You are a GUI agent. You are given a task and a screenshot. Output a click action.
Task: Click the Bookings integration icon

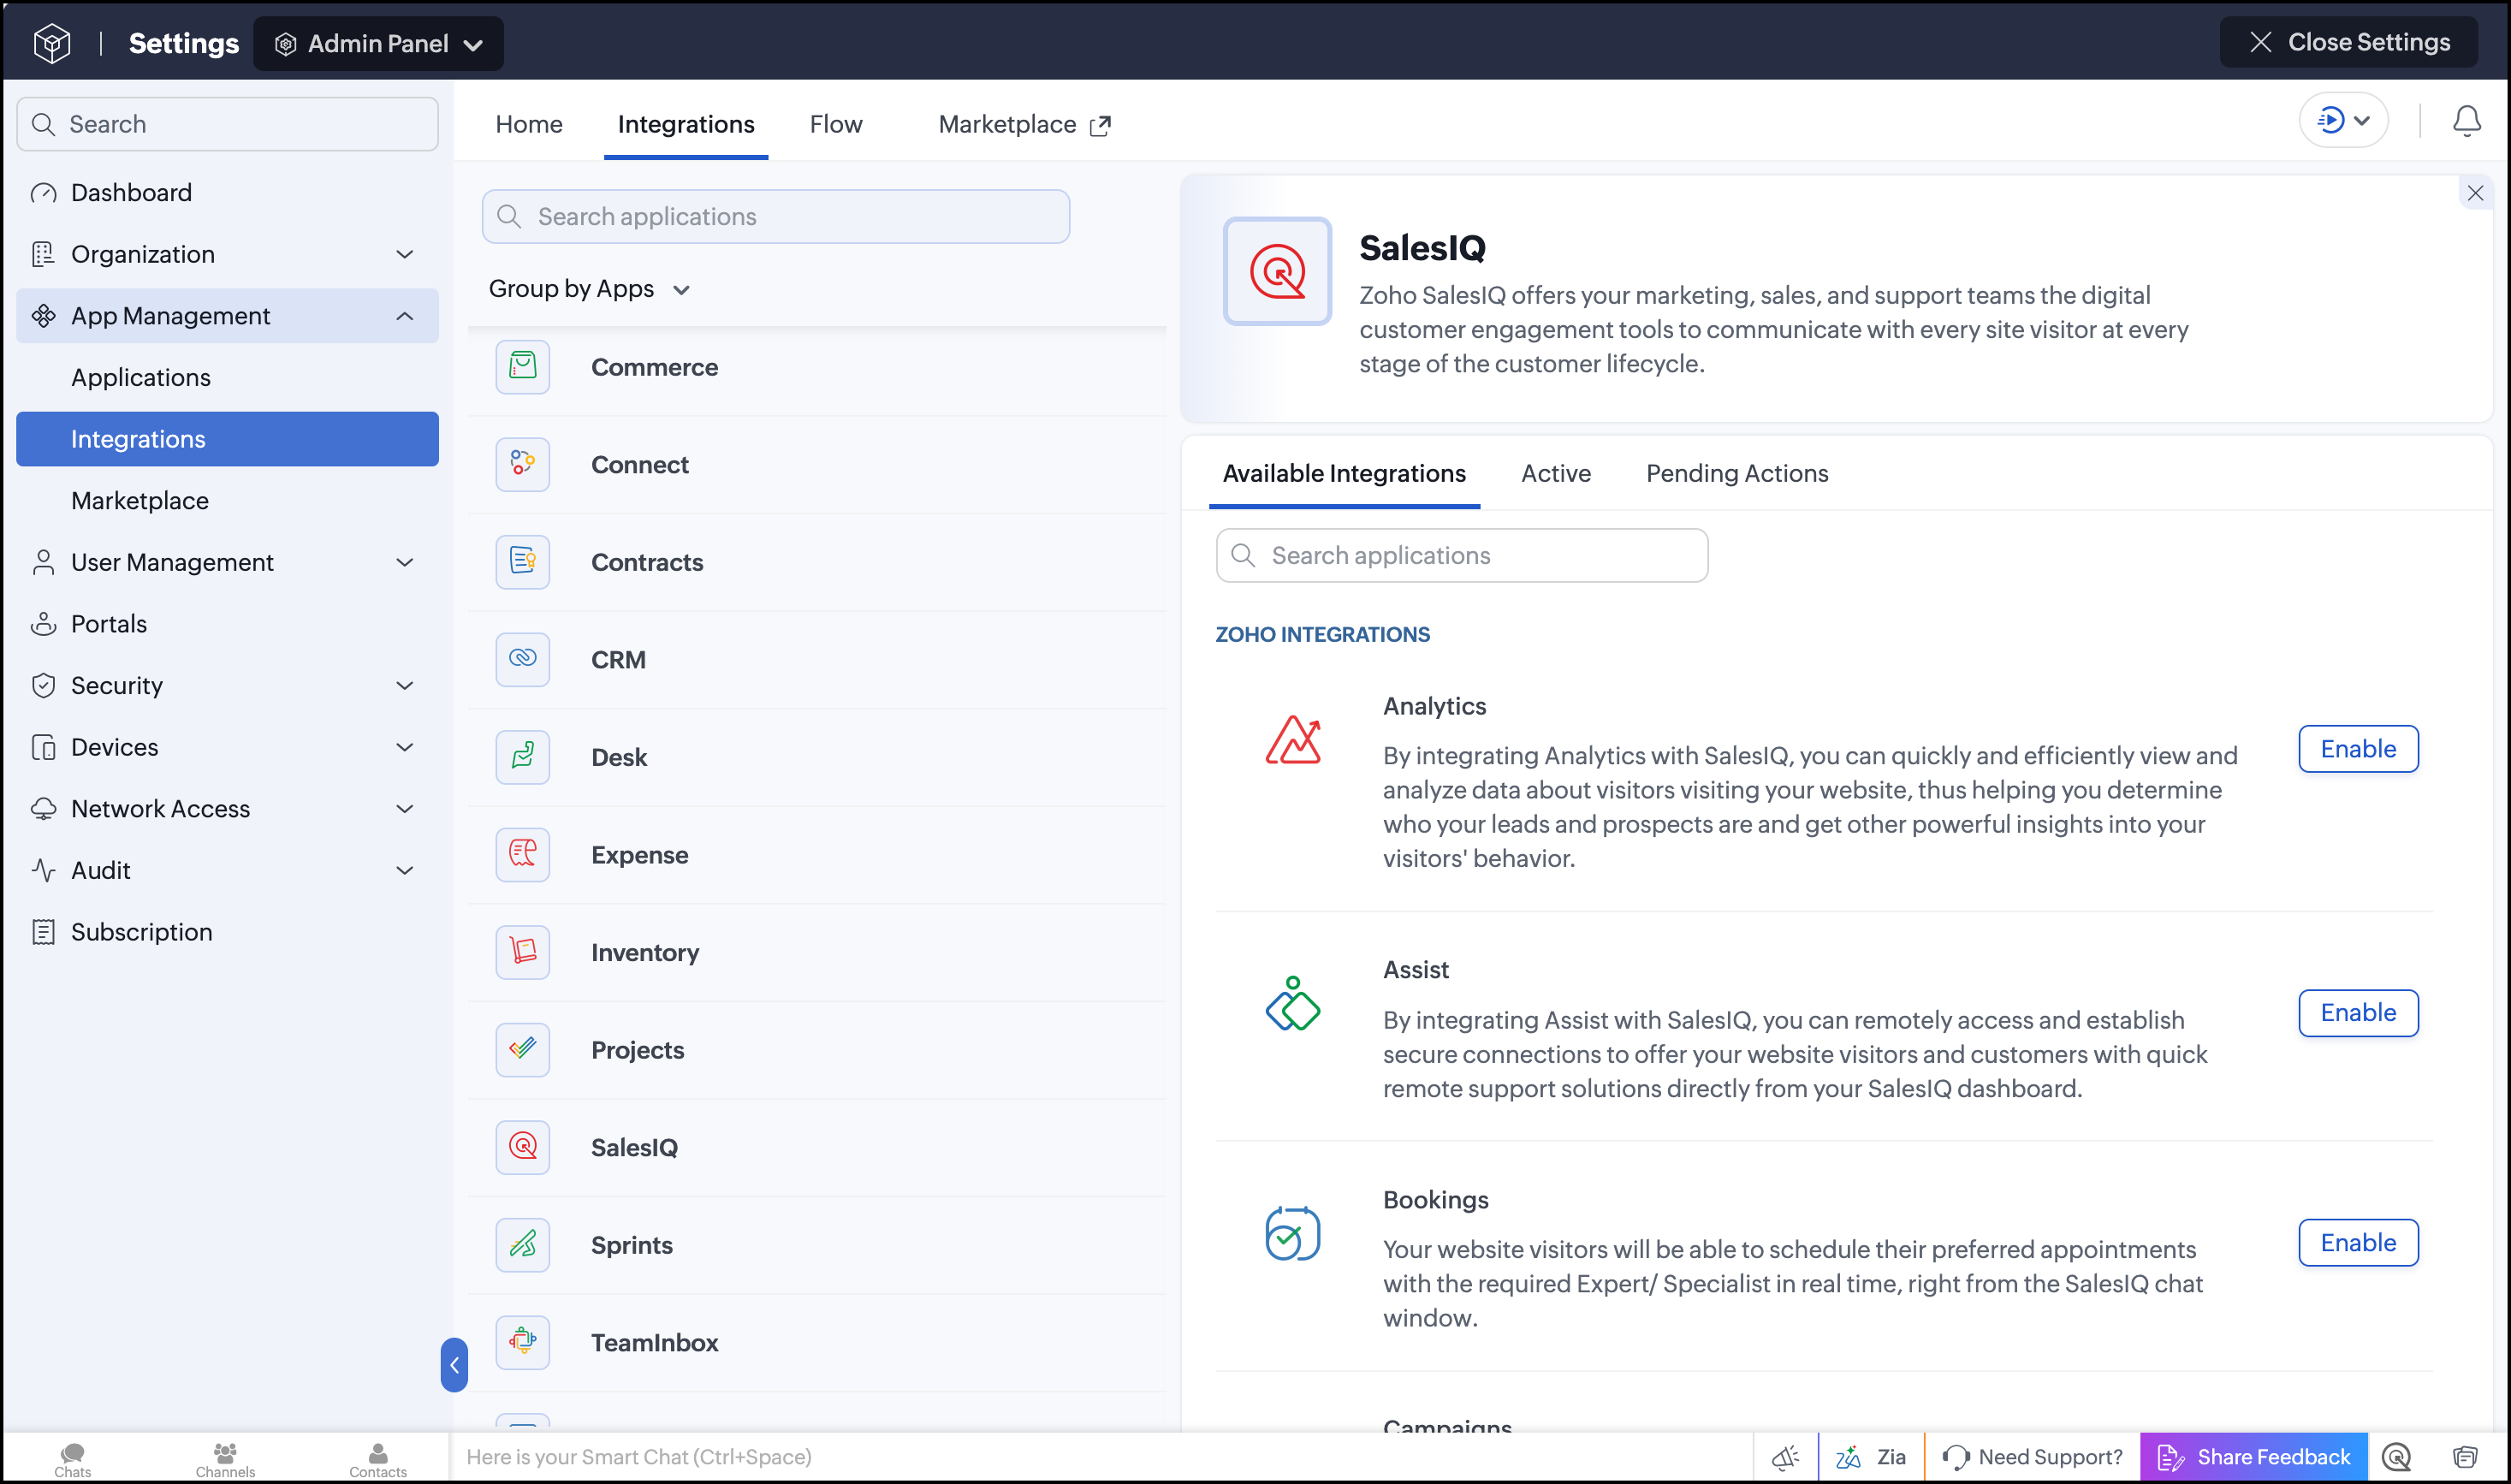(1292, 1233)
